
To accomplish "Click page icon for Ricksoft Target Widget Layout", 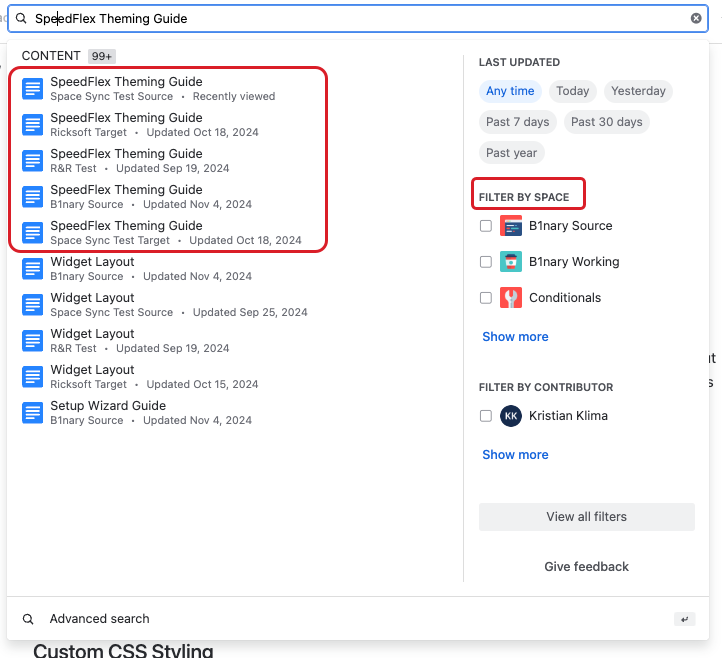I will point(33,376).
